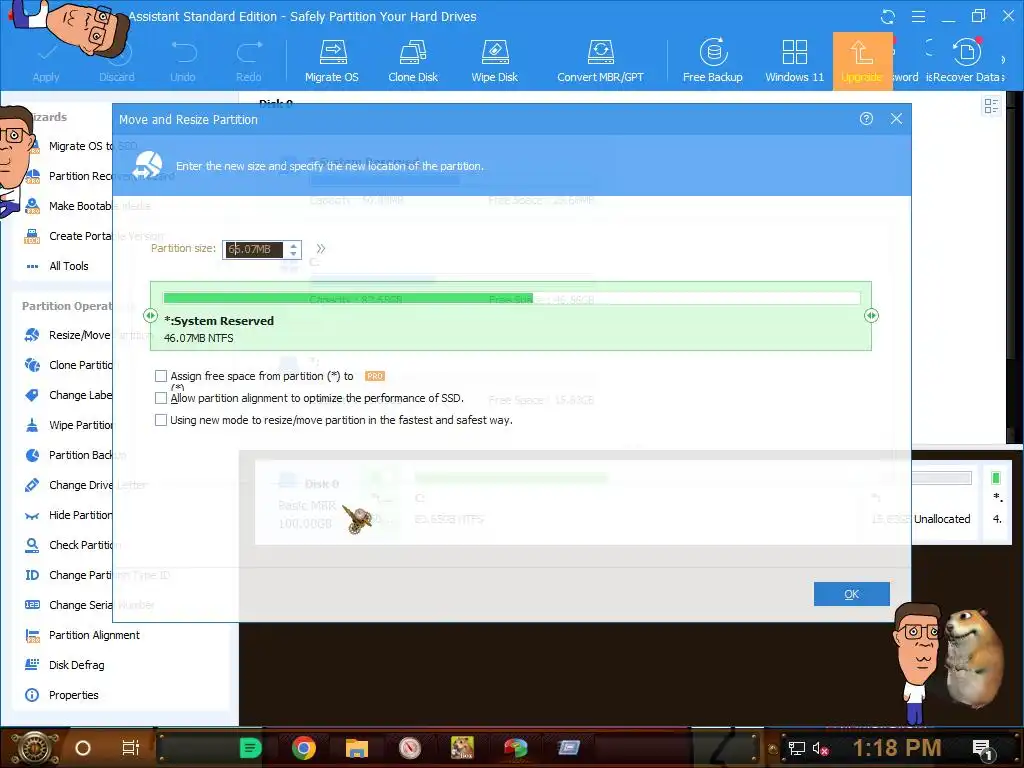Increase partition size with up arrow

(x=293, y=246)
